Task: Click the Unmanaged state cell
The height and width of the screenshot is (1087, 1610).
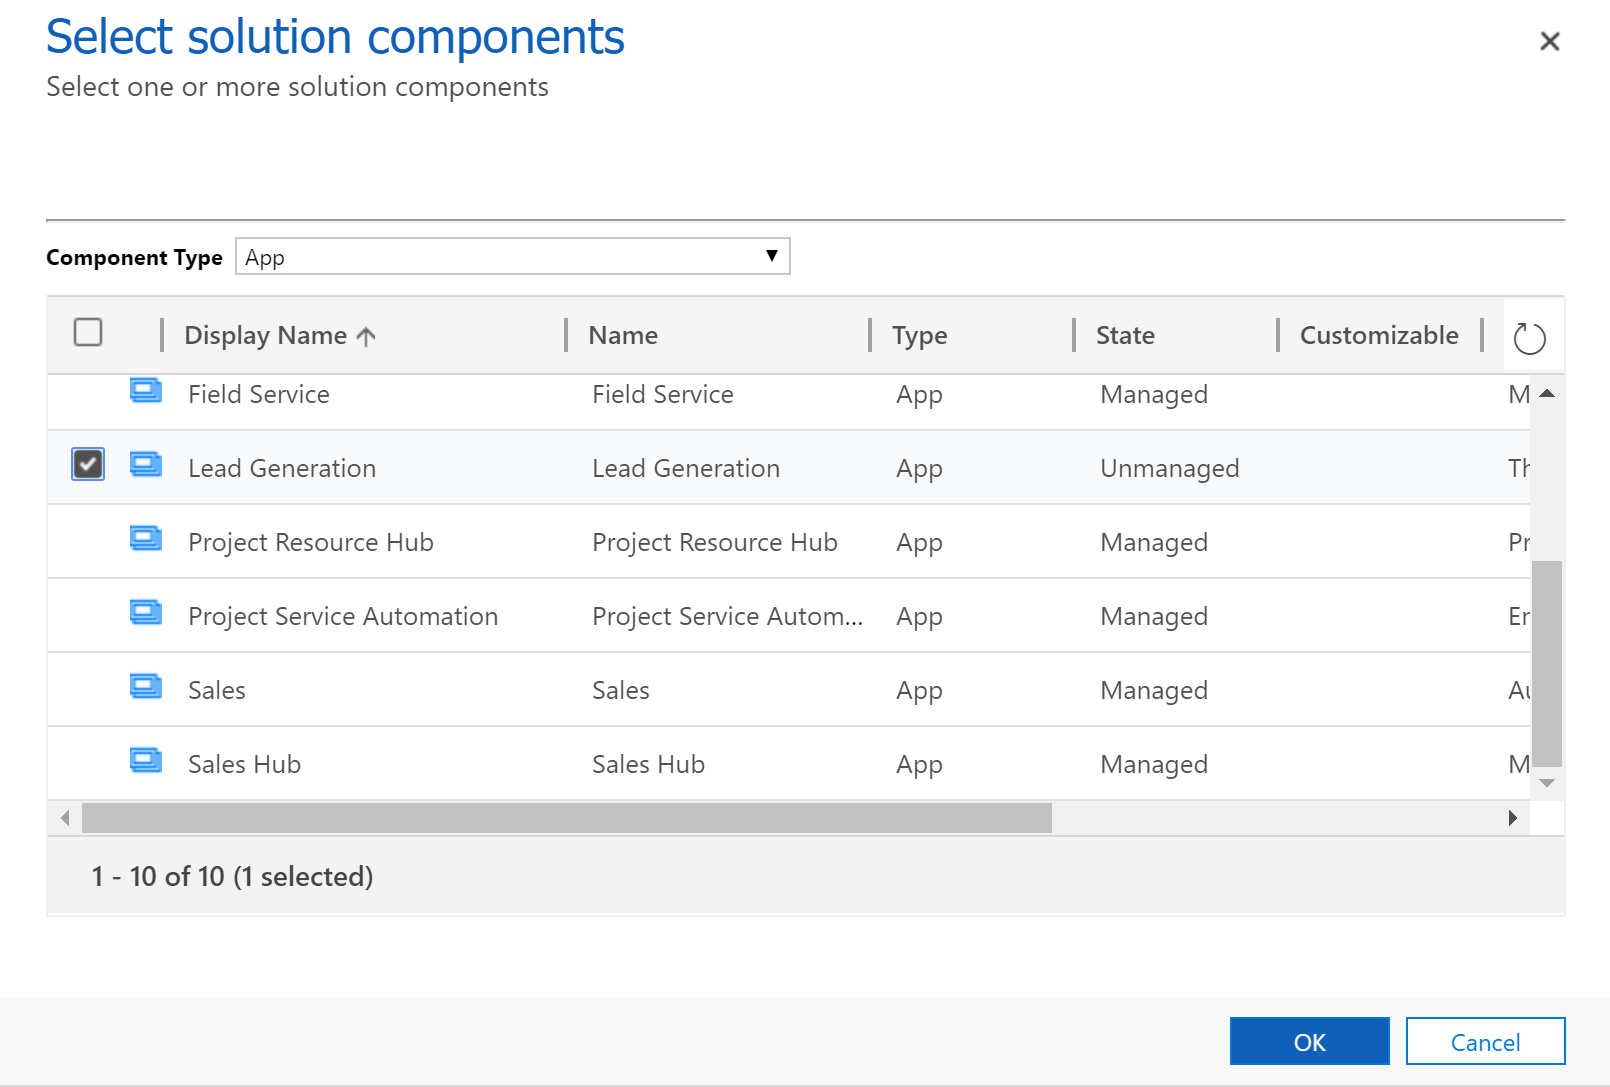Action: click(1170, 468)
